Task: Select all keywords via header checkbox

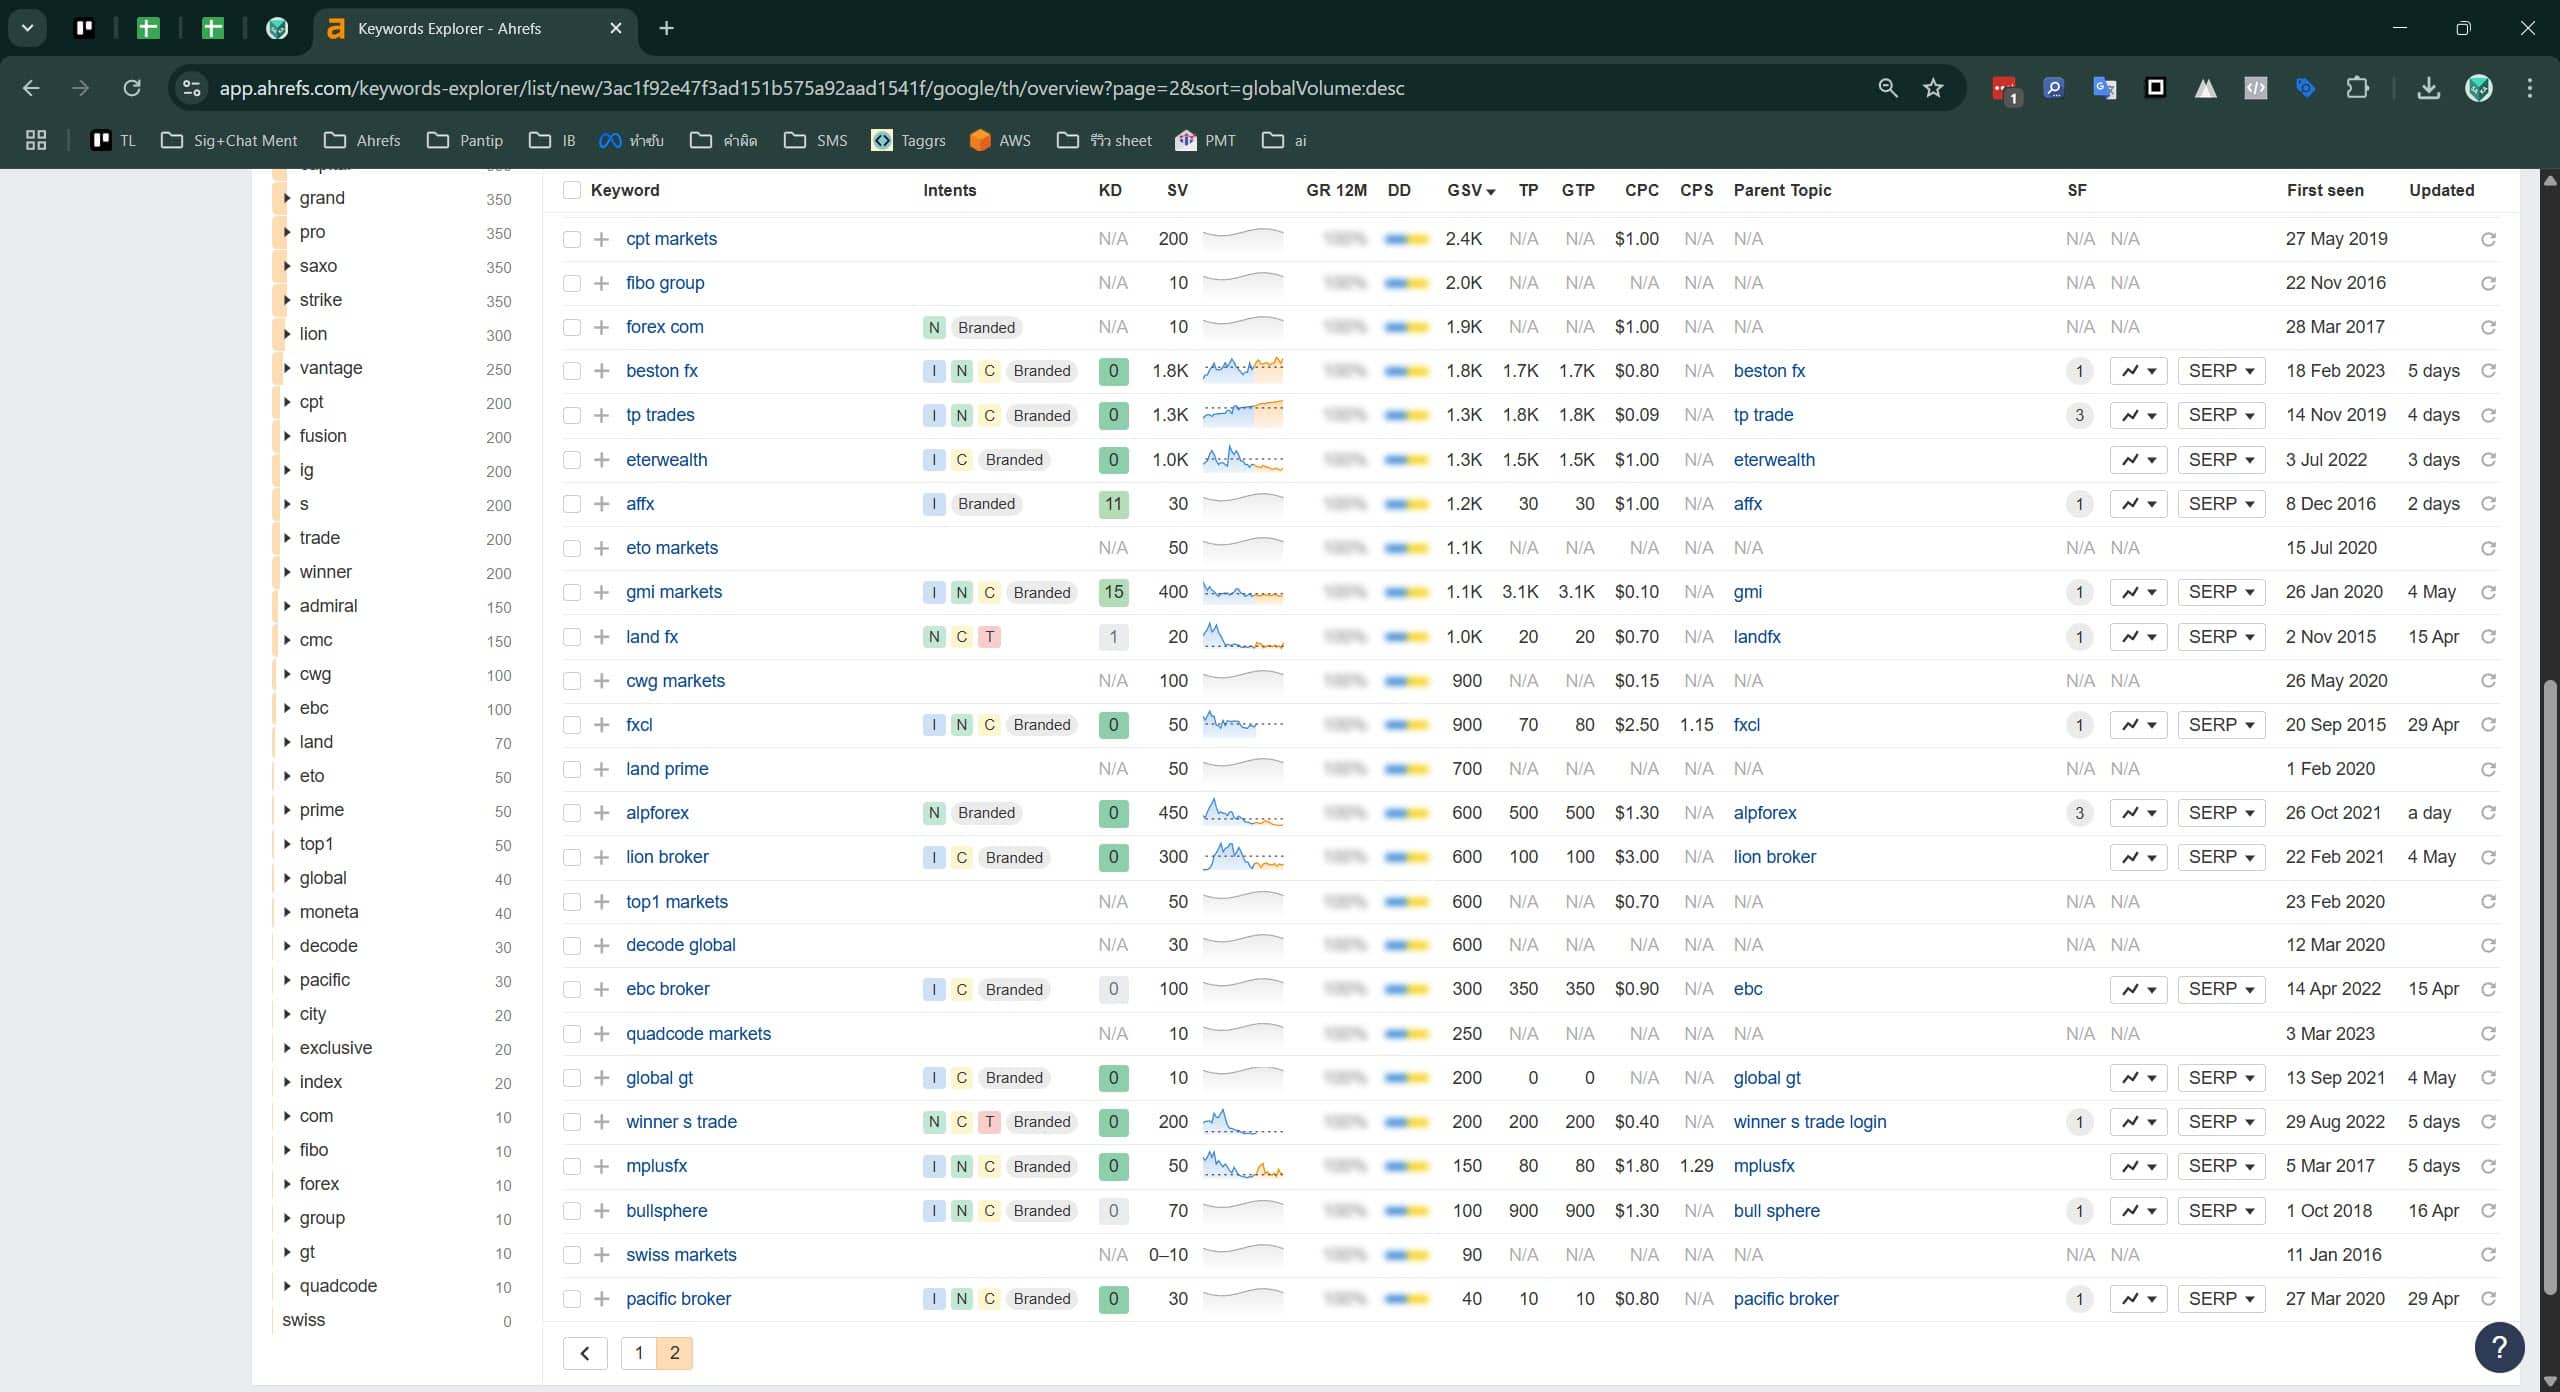Action: (572, 190)
